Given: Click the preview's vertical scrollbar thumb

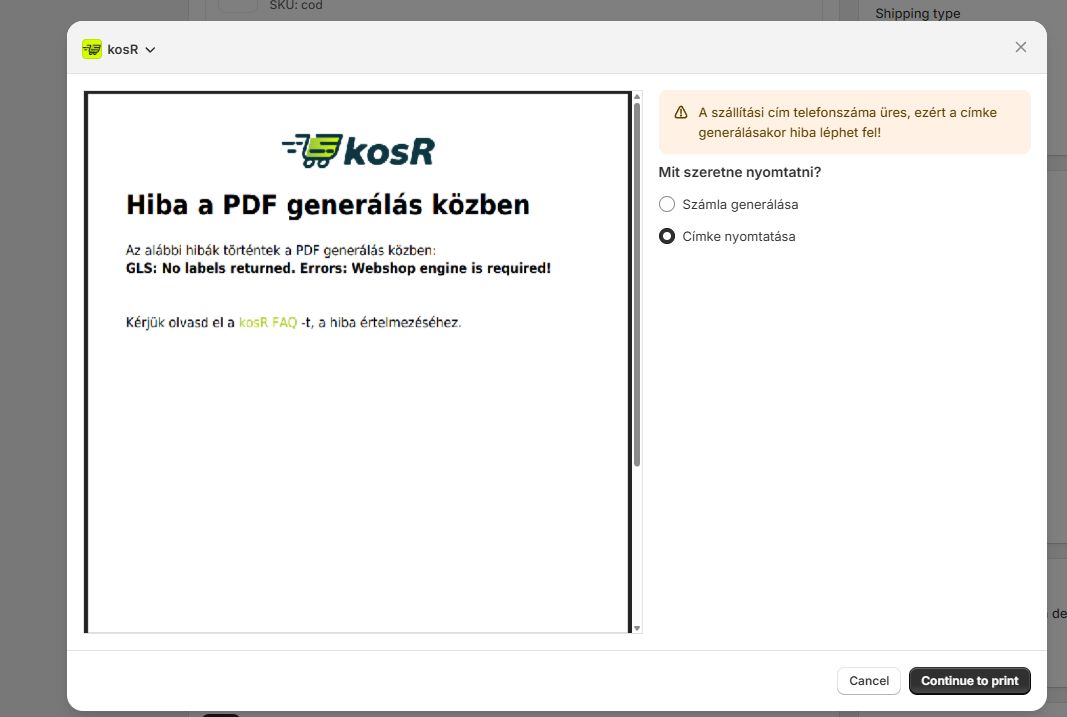Looking at the screenshot, I should pyautogui.click(x=637, y=285).
